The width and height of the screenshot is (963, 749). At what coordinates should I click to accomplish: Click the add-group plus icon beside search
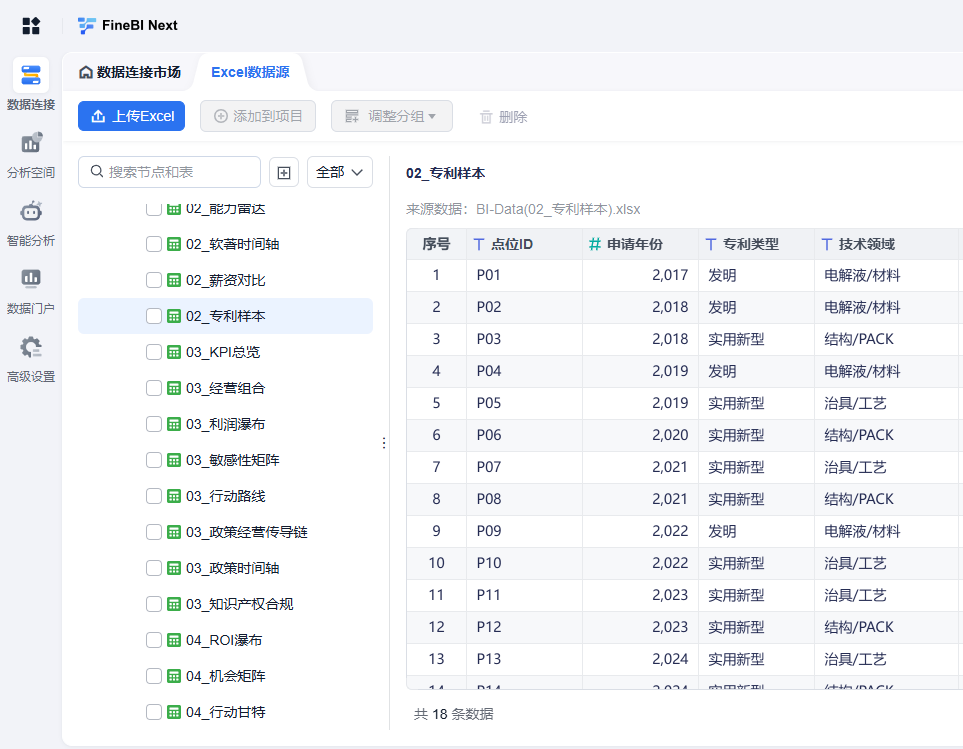pos(284,173)
